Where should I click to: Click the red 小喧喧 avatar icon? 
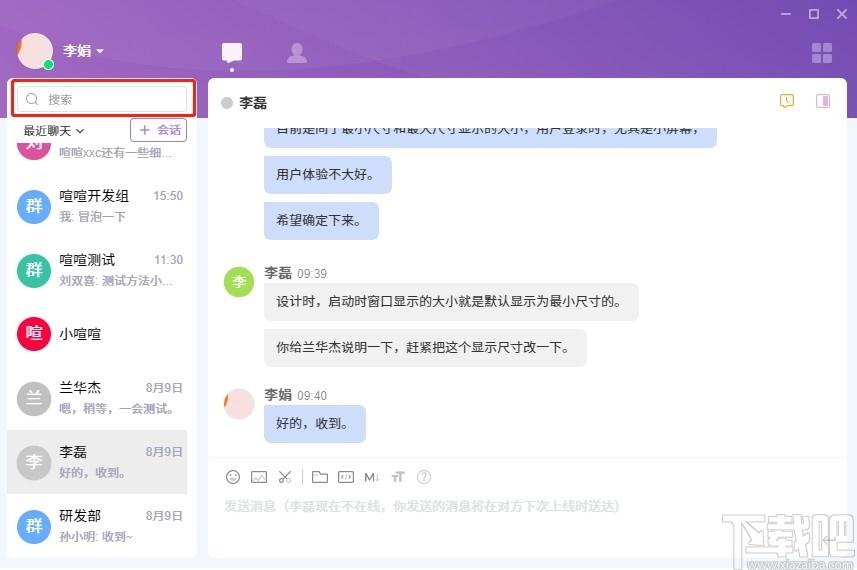(34, 334)
